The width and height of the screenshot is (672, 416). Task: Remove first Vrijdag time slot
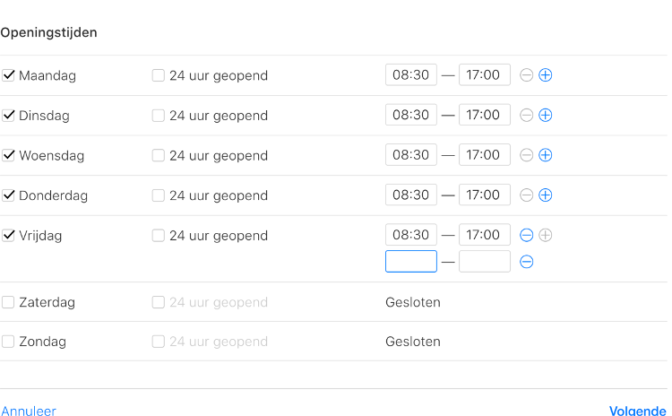click(527, 235)
